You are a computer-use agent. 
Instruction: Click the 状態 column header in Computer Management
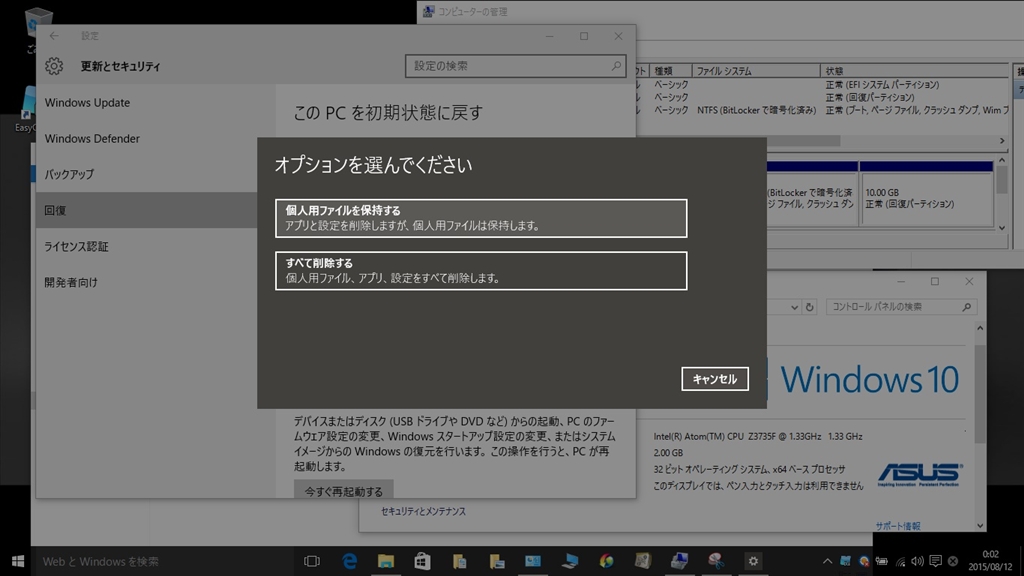coord(914,71)
